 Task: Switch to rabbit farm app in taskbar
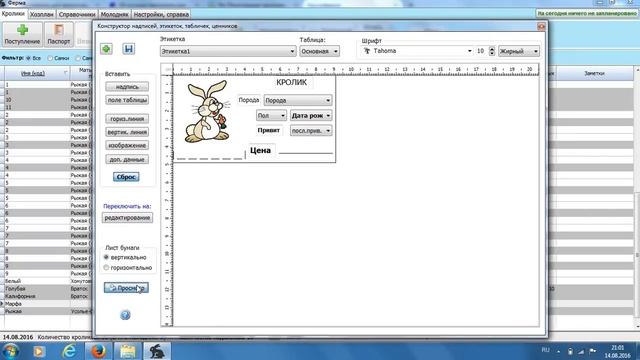click(x=157, y=351)
